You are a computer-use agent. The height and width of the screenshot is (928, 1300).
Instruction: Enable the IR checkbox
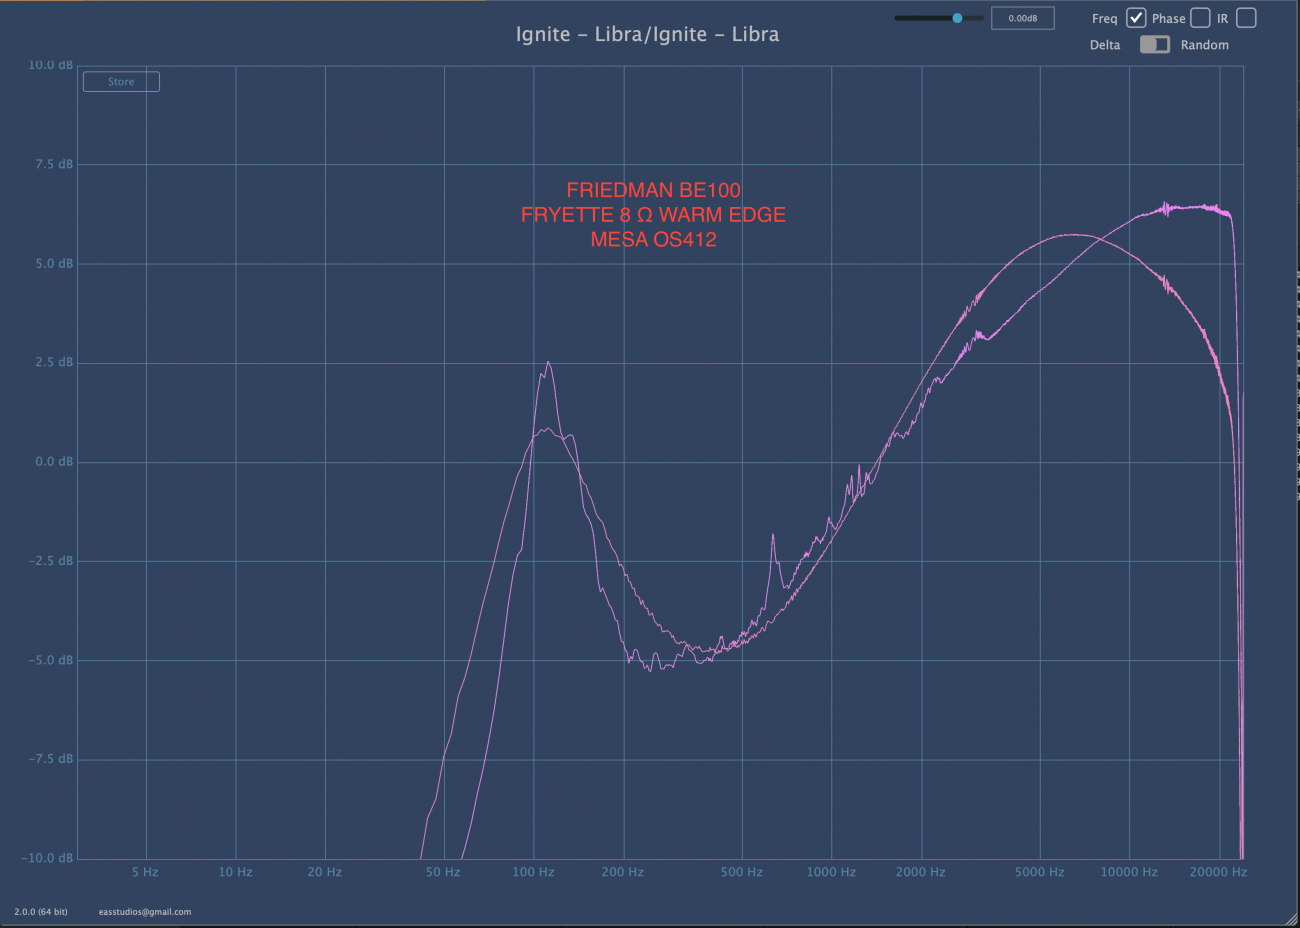pyautogui.click(x=1246, y=18)
